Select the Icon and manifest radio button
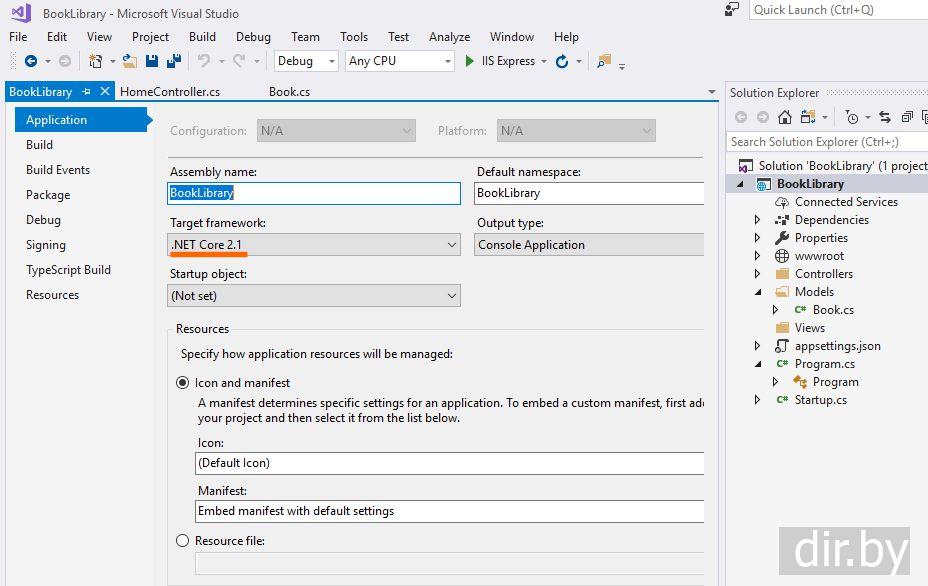928x586 pixels. (182, 383)
